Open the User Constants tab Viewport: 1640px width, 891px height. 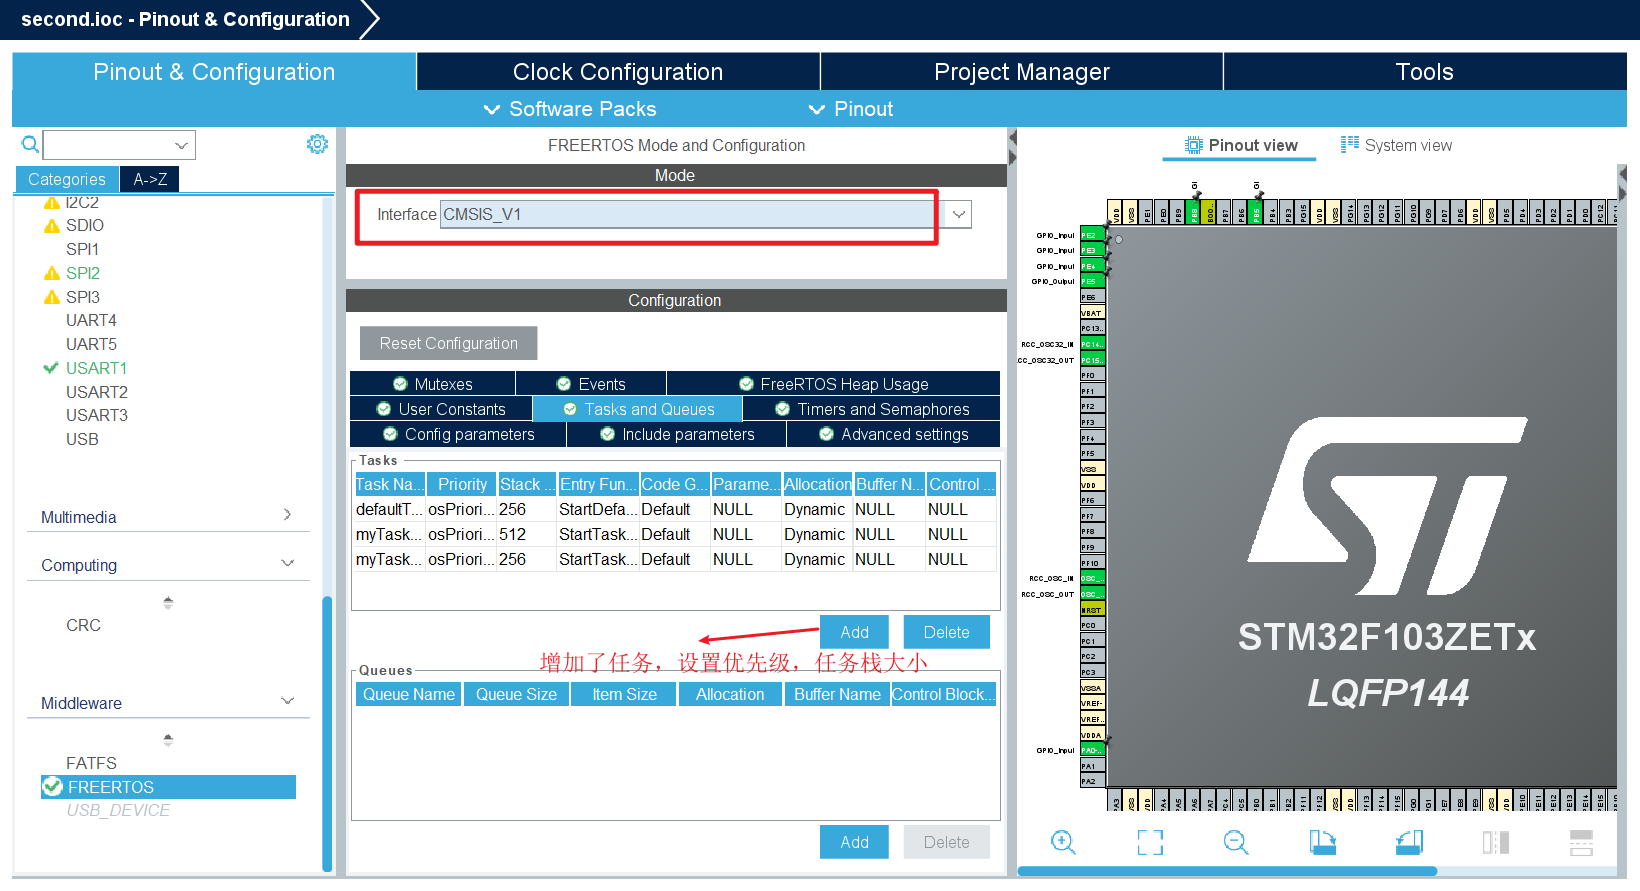point(441,409)
